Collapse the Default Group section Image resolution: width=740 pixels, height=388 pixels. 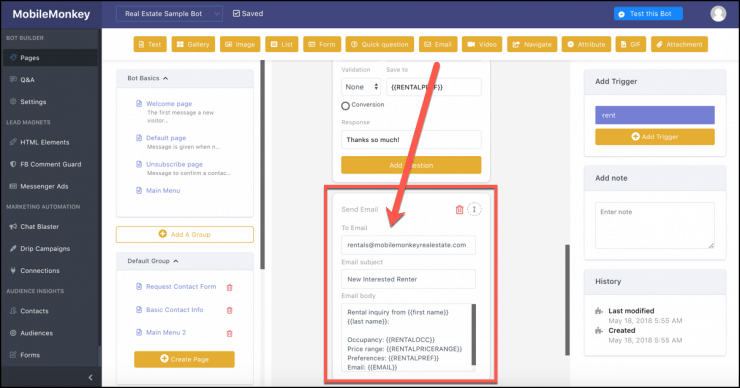176,261
